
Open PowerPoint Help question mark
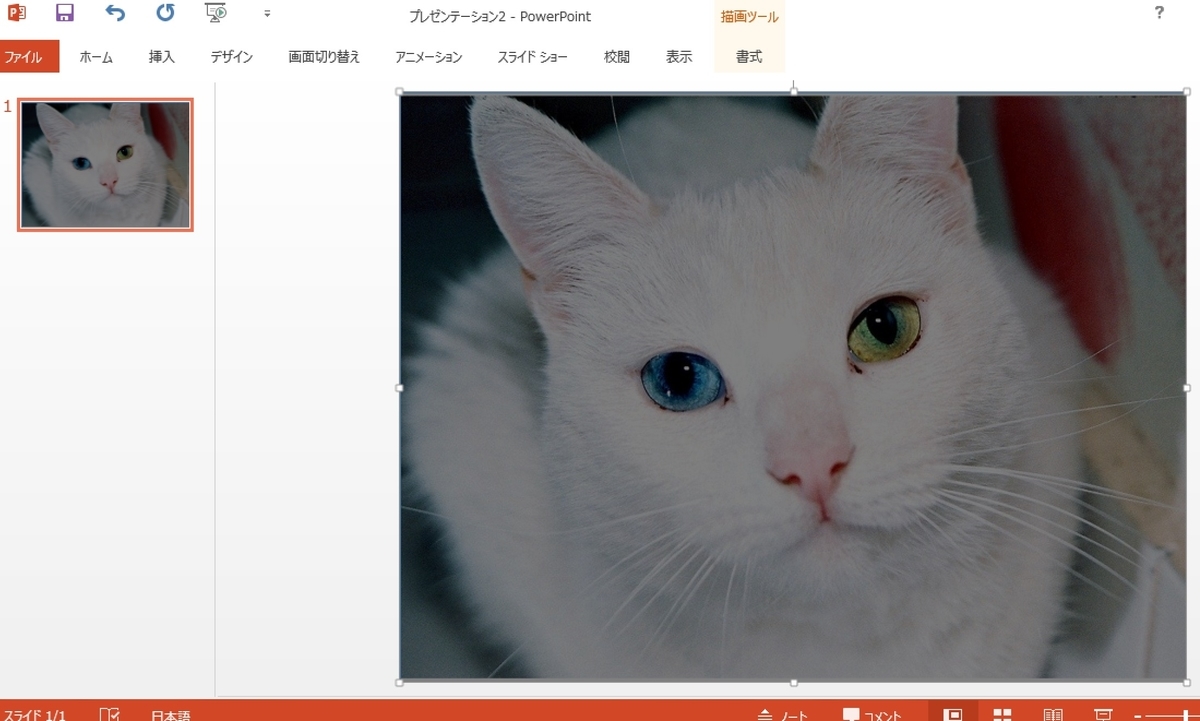[x=1159, y=13]
